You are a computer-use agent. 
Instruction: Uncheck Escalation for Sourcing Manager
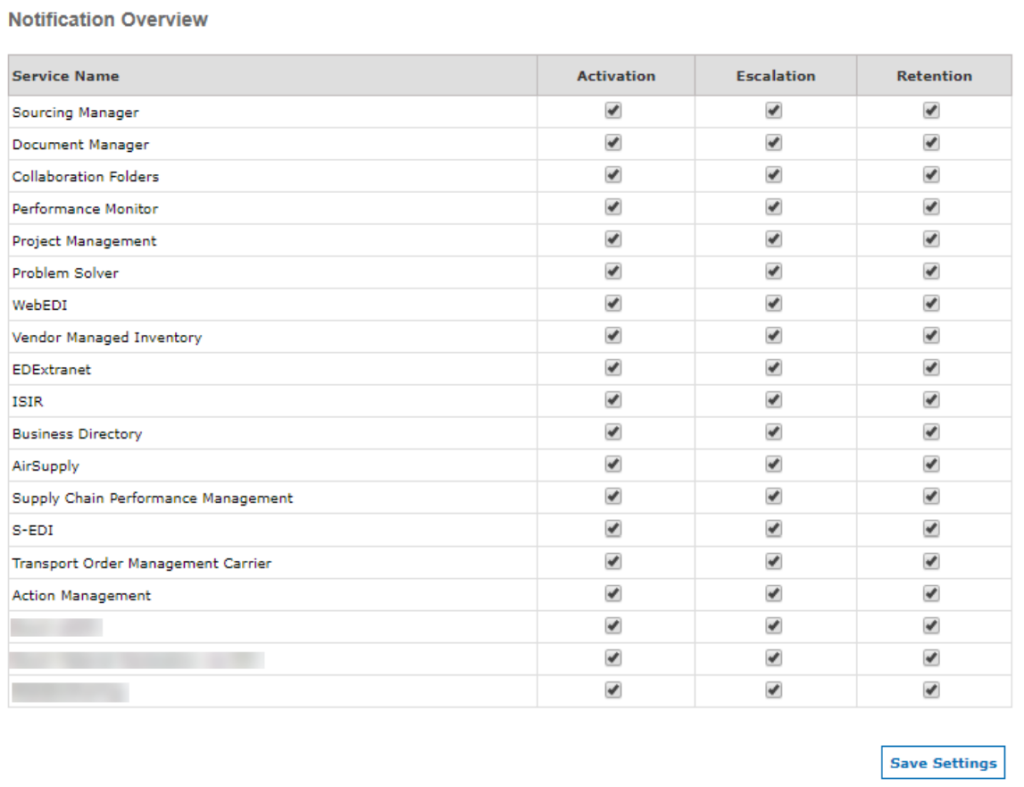(x=773, y=110)
